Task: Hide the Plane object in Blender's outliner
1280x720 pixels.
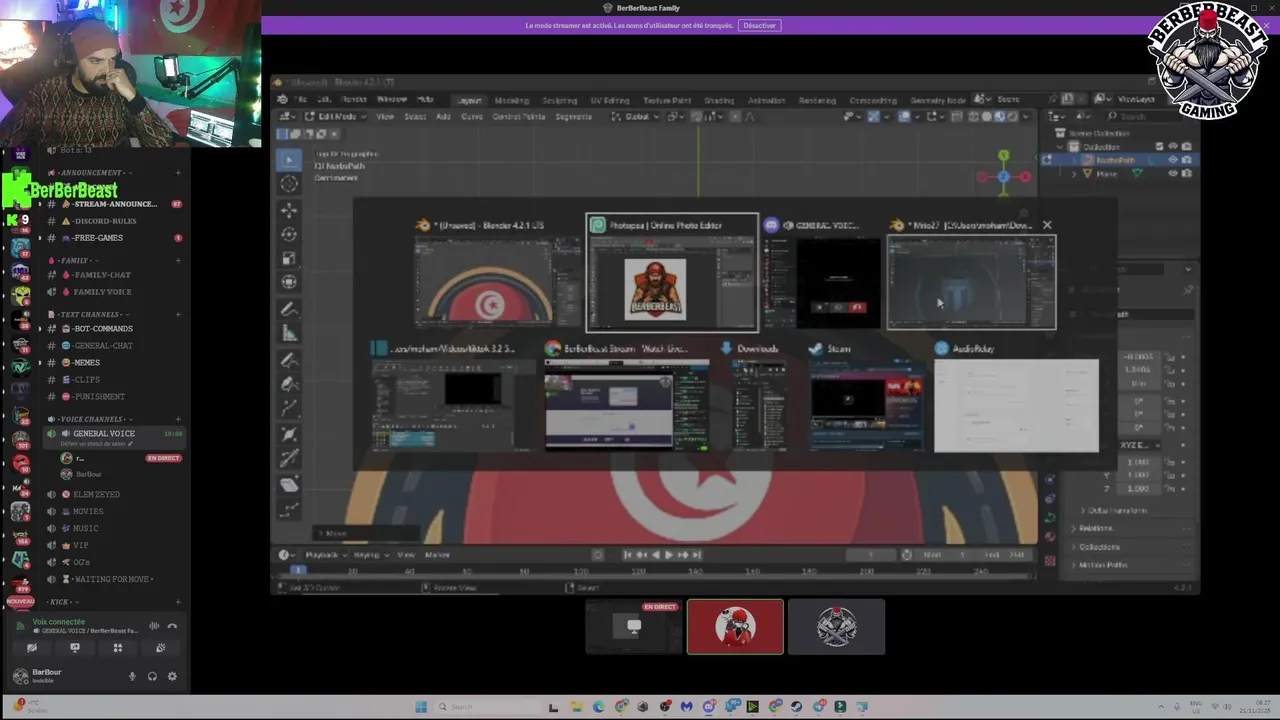Action: [x=1173, y=174]
